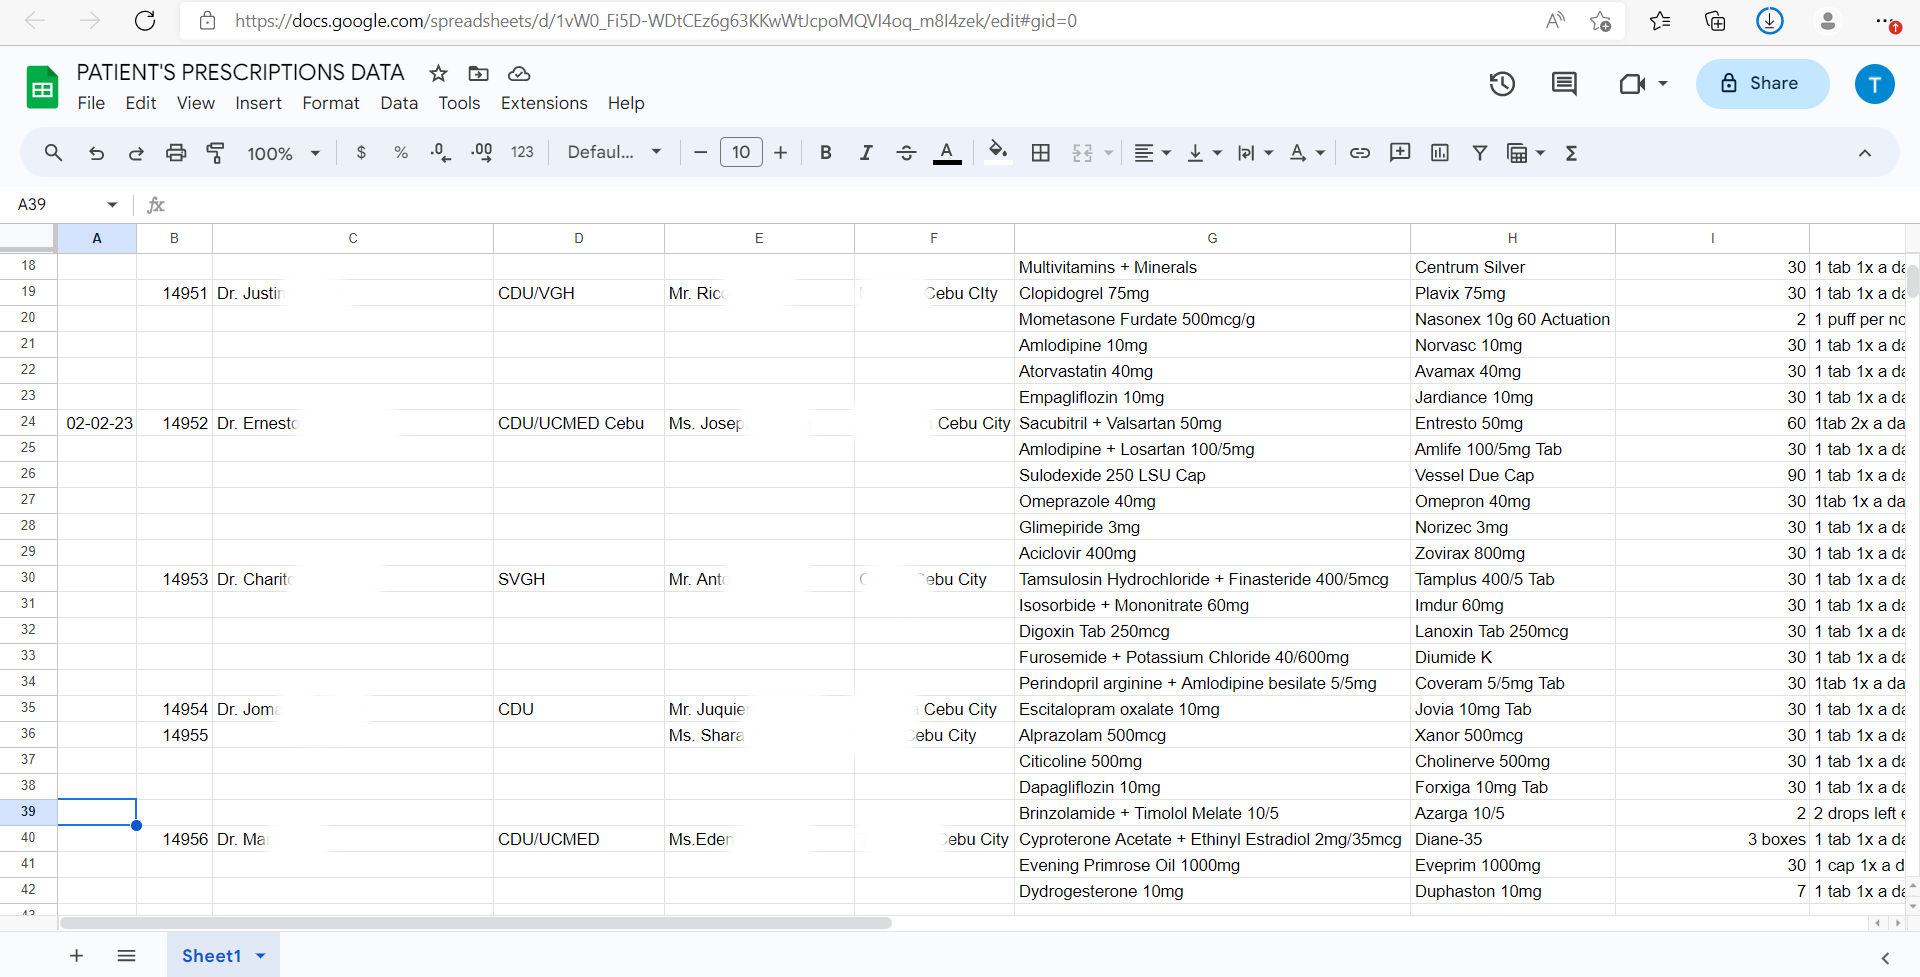Image resolution: width=1920 pixels, height=977 pixels.
Task: Print the spreadsheet
Action: pos(176,153)
